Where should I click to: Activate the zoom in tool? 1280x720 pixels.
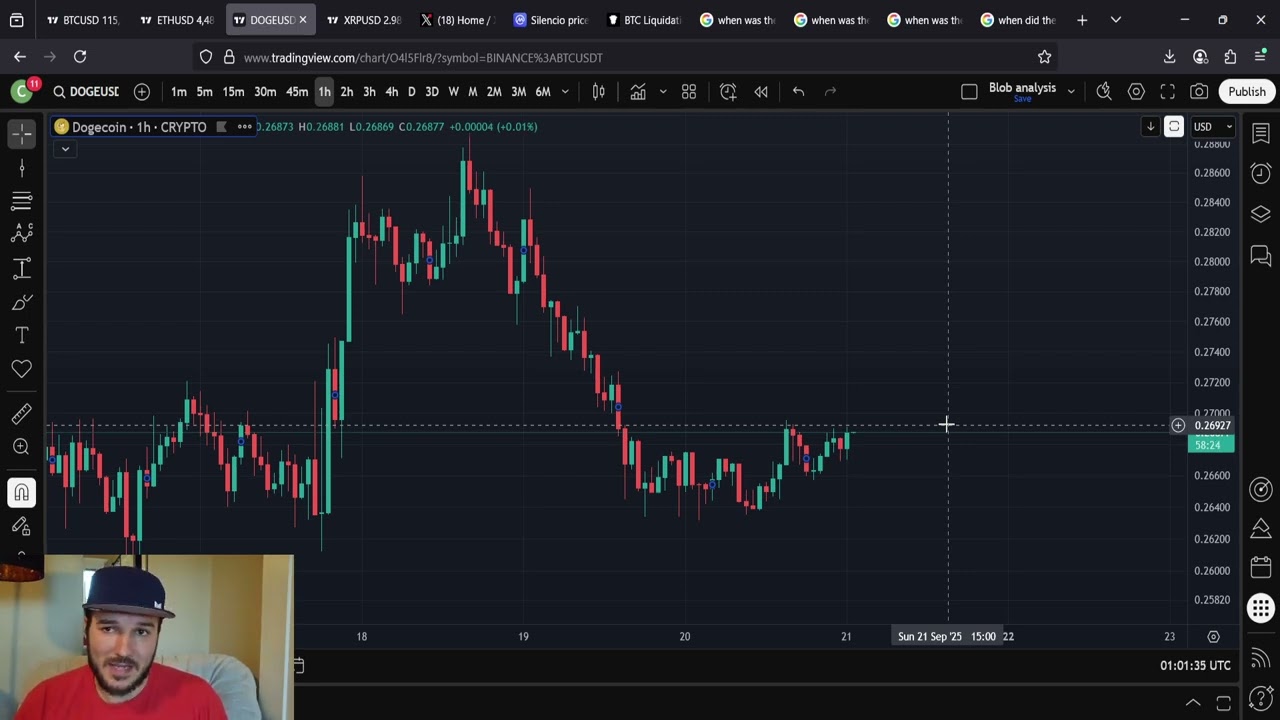[21, 447]
